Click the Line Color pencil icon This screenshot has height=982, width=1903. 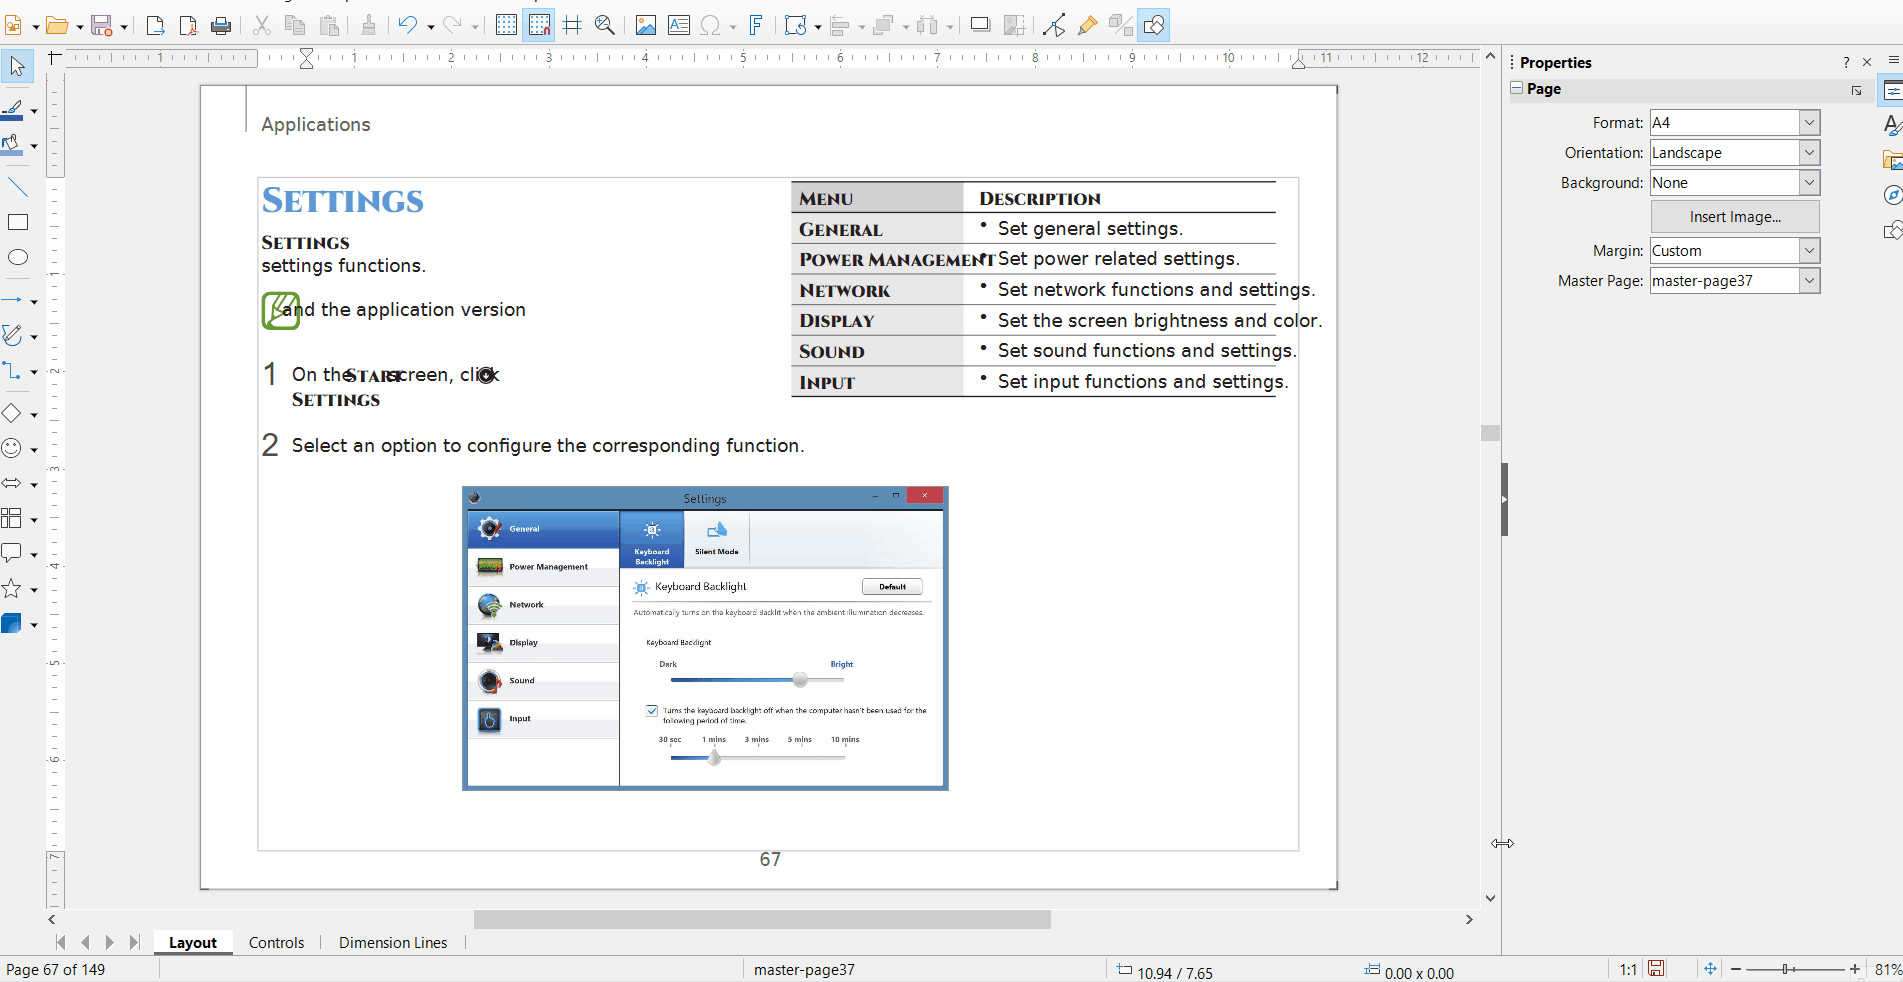click(13, 109)
